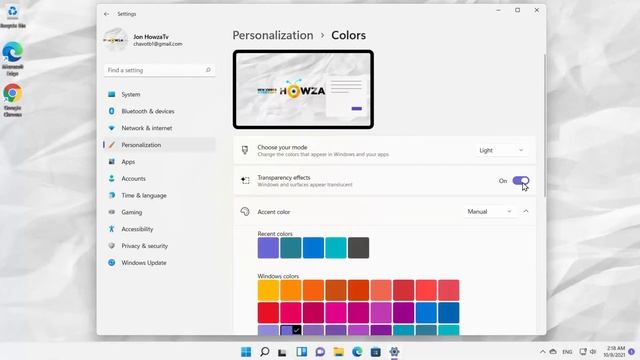The height and width of the screenshot is (360, 640).
Task: Turn off Transparency effects toggle
Action: 521,180
